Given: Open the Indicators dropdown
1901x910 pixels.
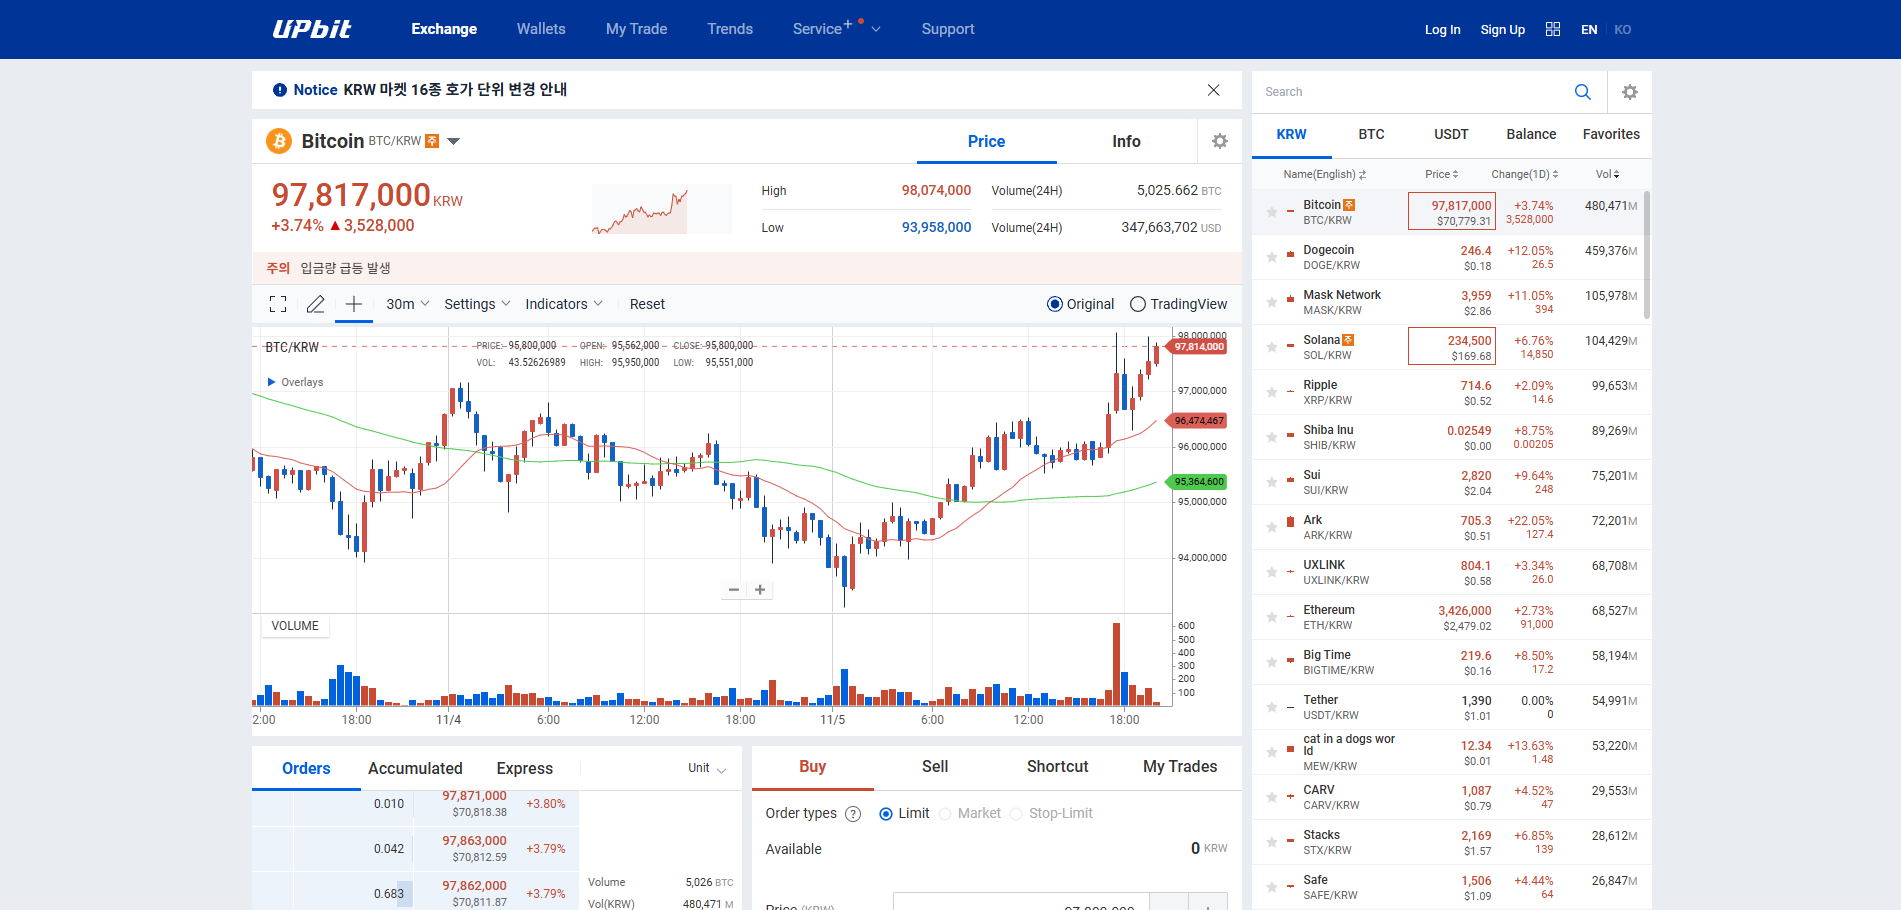Looking at the screenshot, I should [x=564, y=304].
